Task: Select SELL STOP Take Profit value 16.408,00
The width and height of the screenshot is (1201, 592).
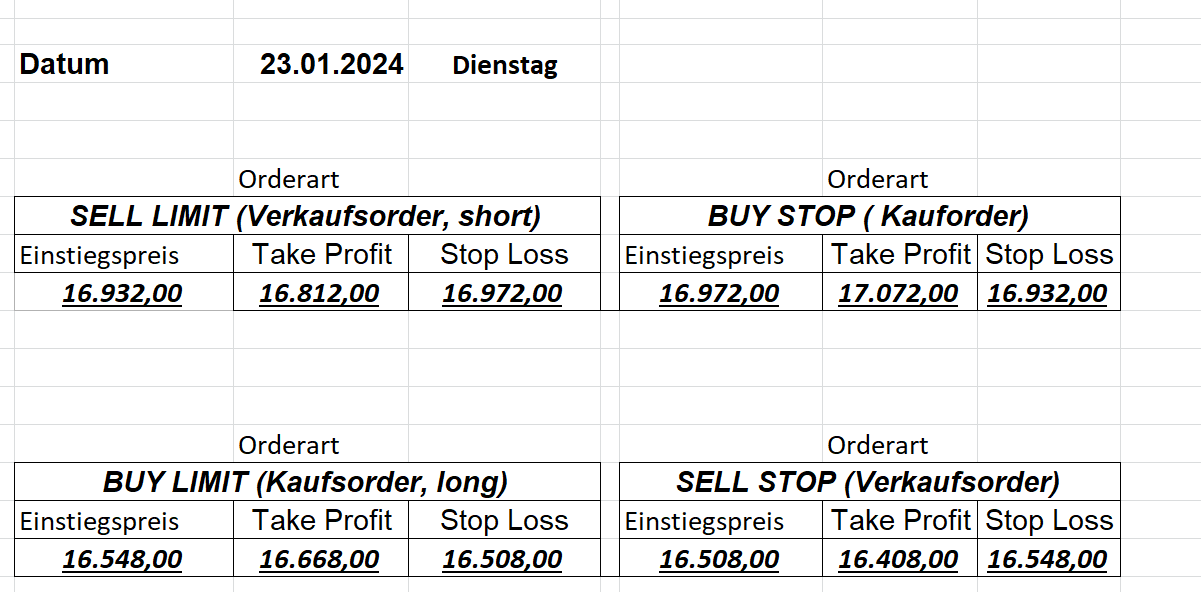Action: point(898,560)
